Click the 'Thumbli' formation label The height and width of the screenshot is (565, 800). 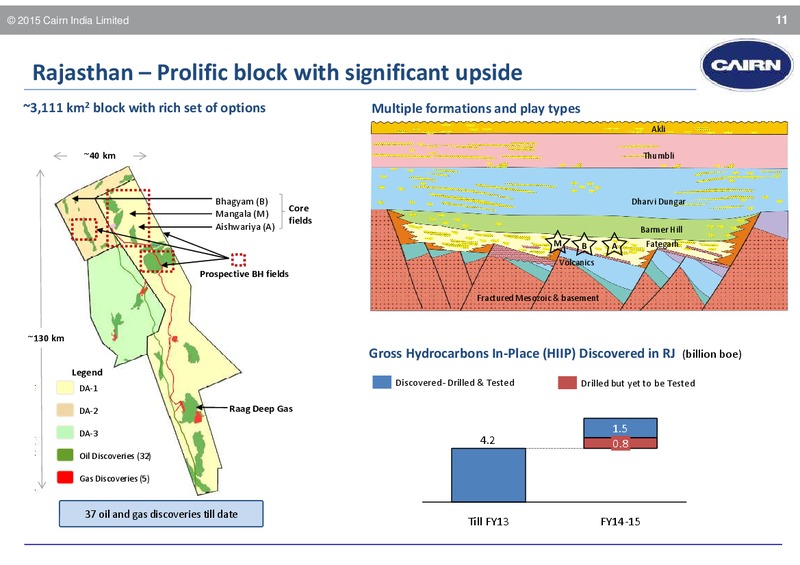click(x=659, y=156)
